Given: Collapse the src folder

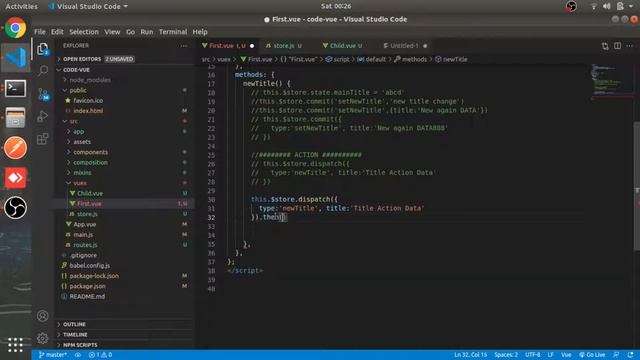Looking at the screenshot, I should point(124,121).
